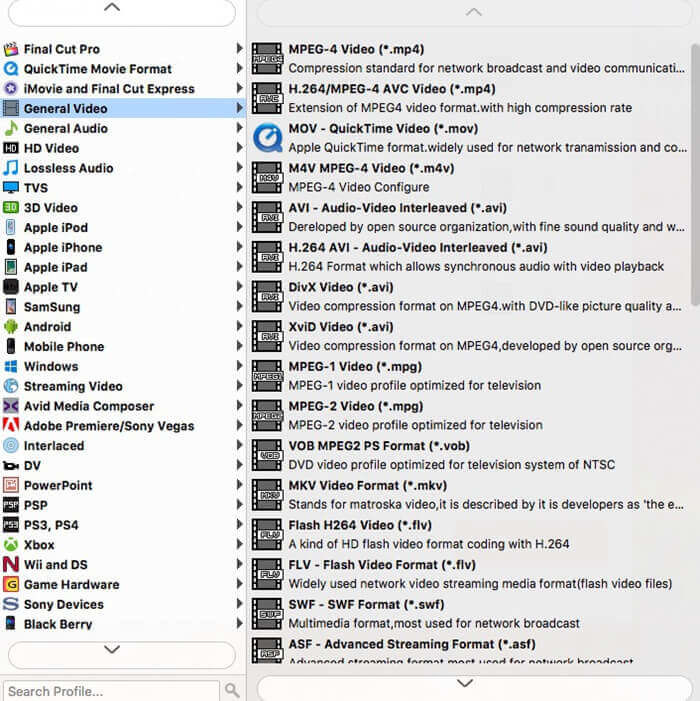
Task: Select DivX Video (*.avi) format
Action: point(469,296)
